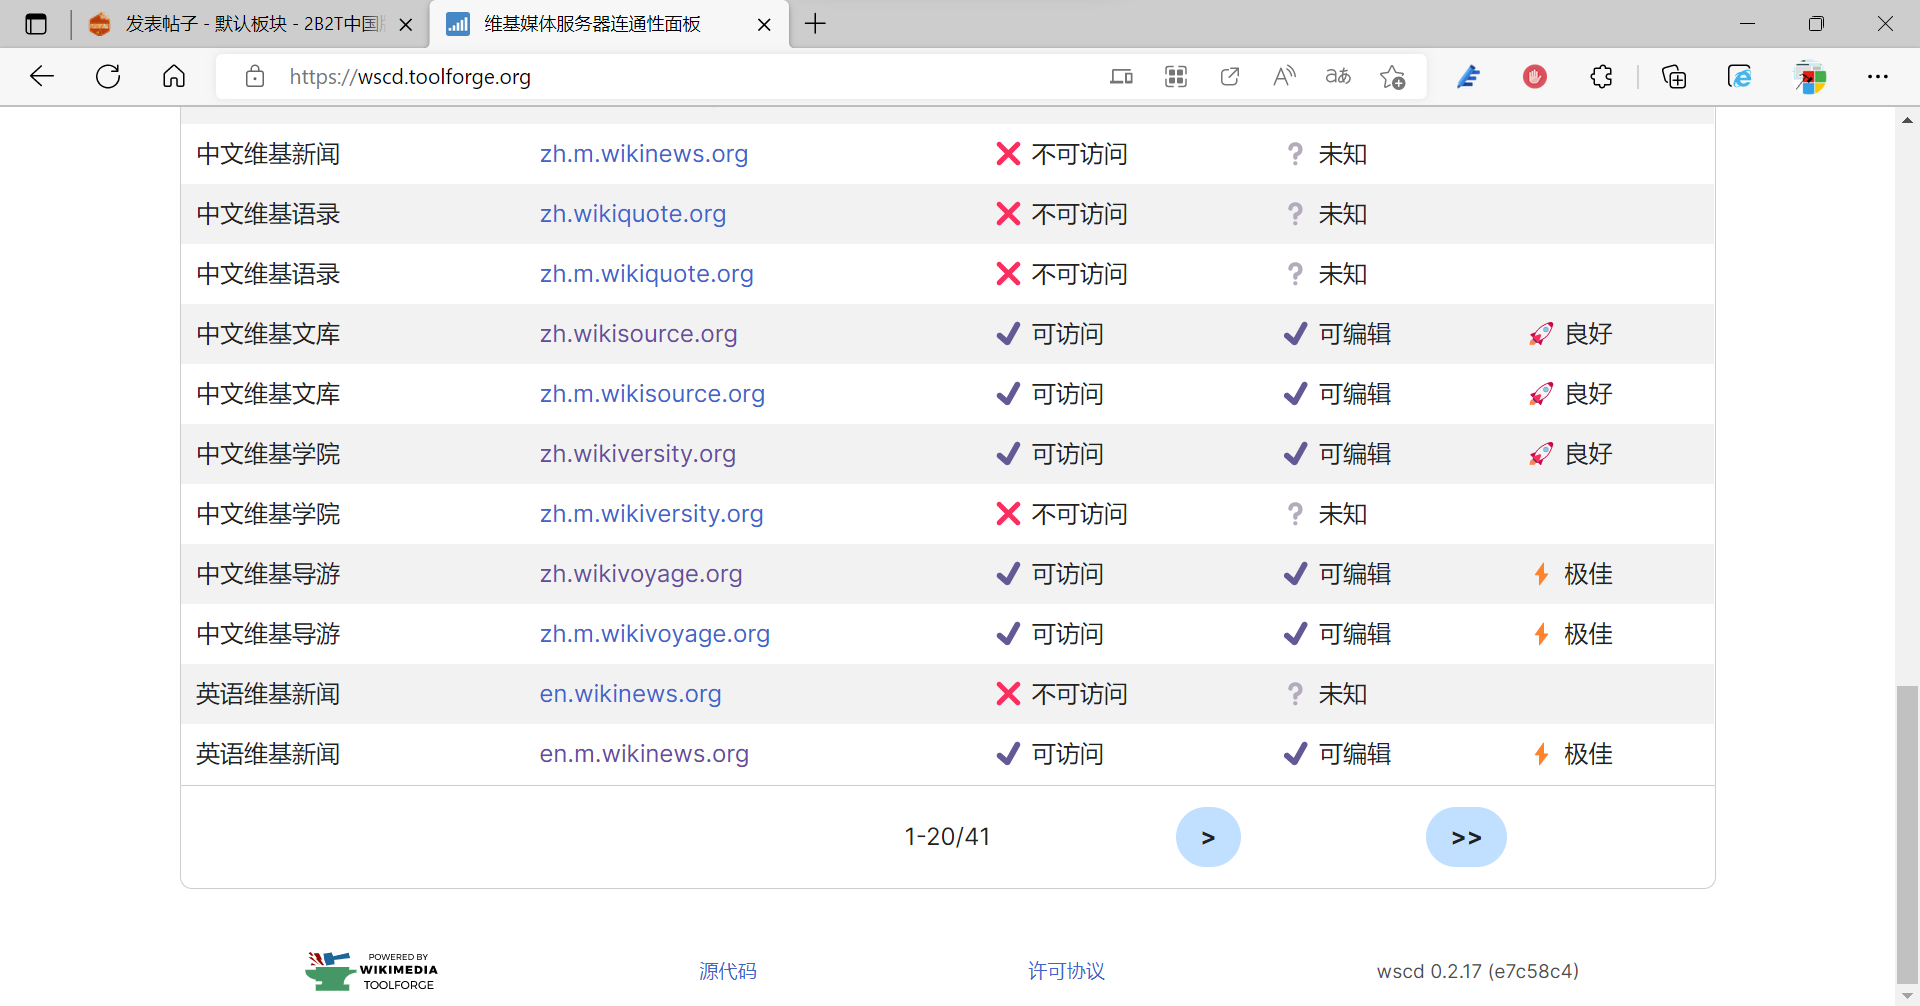
Task: Open zh.m.wikisource.org link
Action: point(652,394)
